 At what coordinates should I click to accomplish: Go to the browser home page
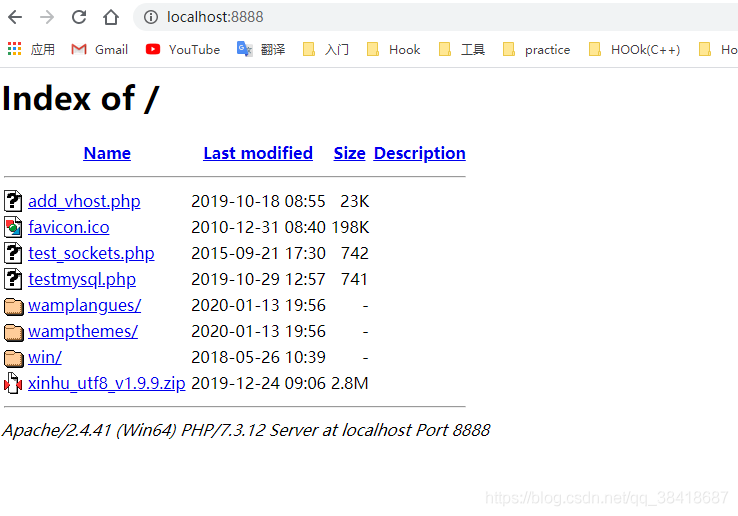click(111, 17)
